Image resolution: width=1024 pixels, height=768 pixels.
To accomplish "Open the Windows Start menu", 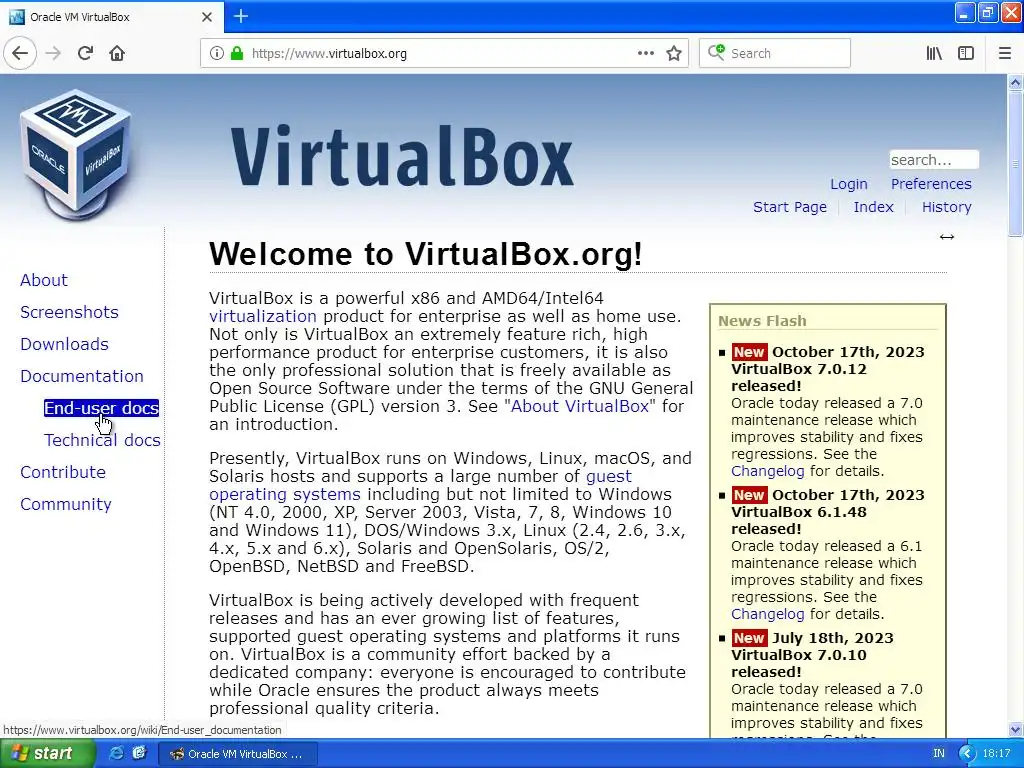I will tap(46, 754).
